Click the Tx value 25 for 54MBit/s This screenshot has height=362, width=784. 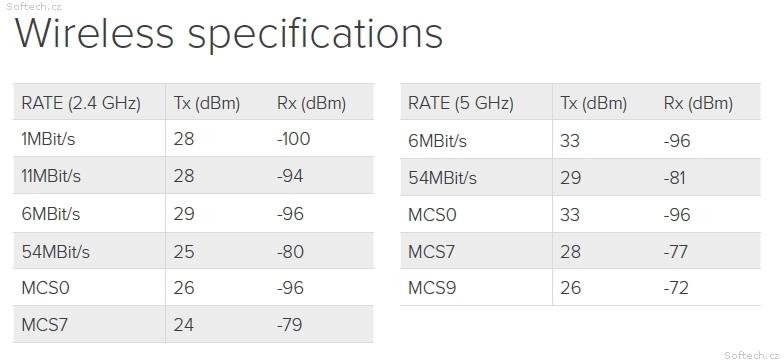tap(184, 251)
